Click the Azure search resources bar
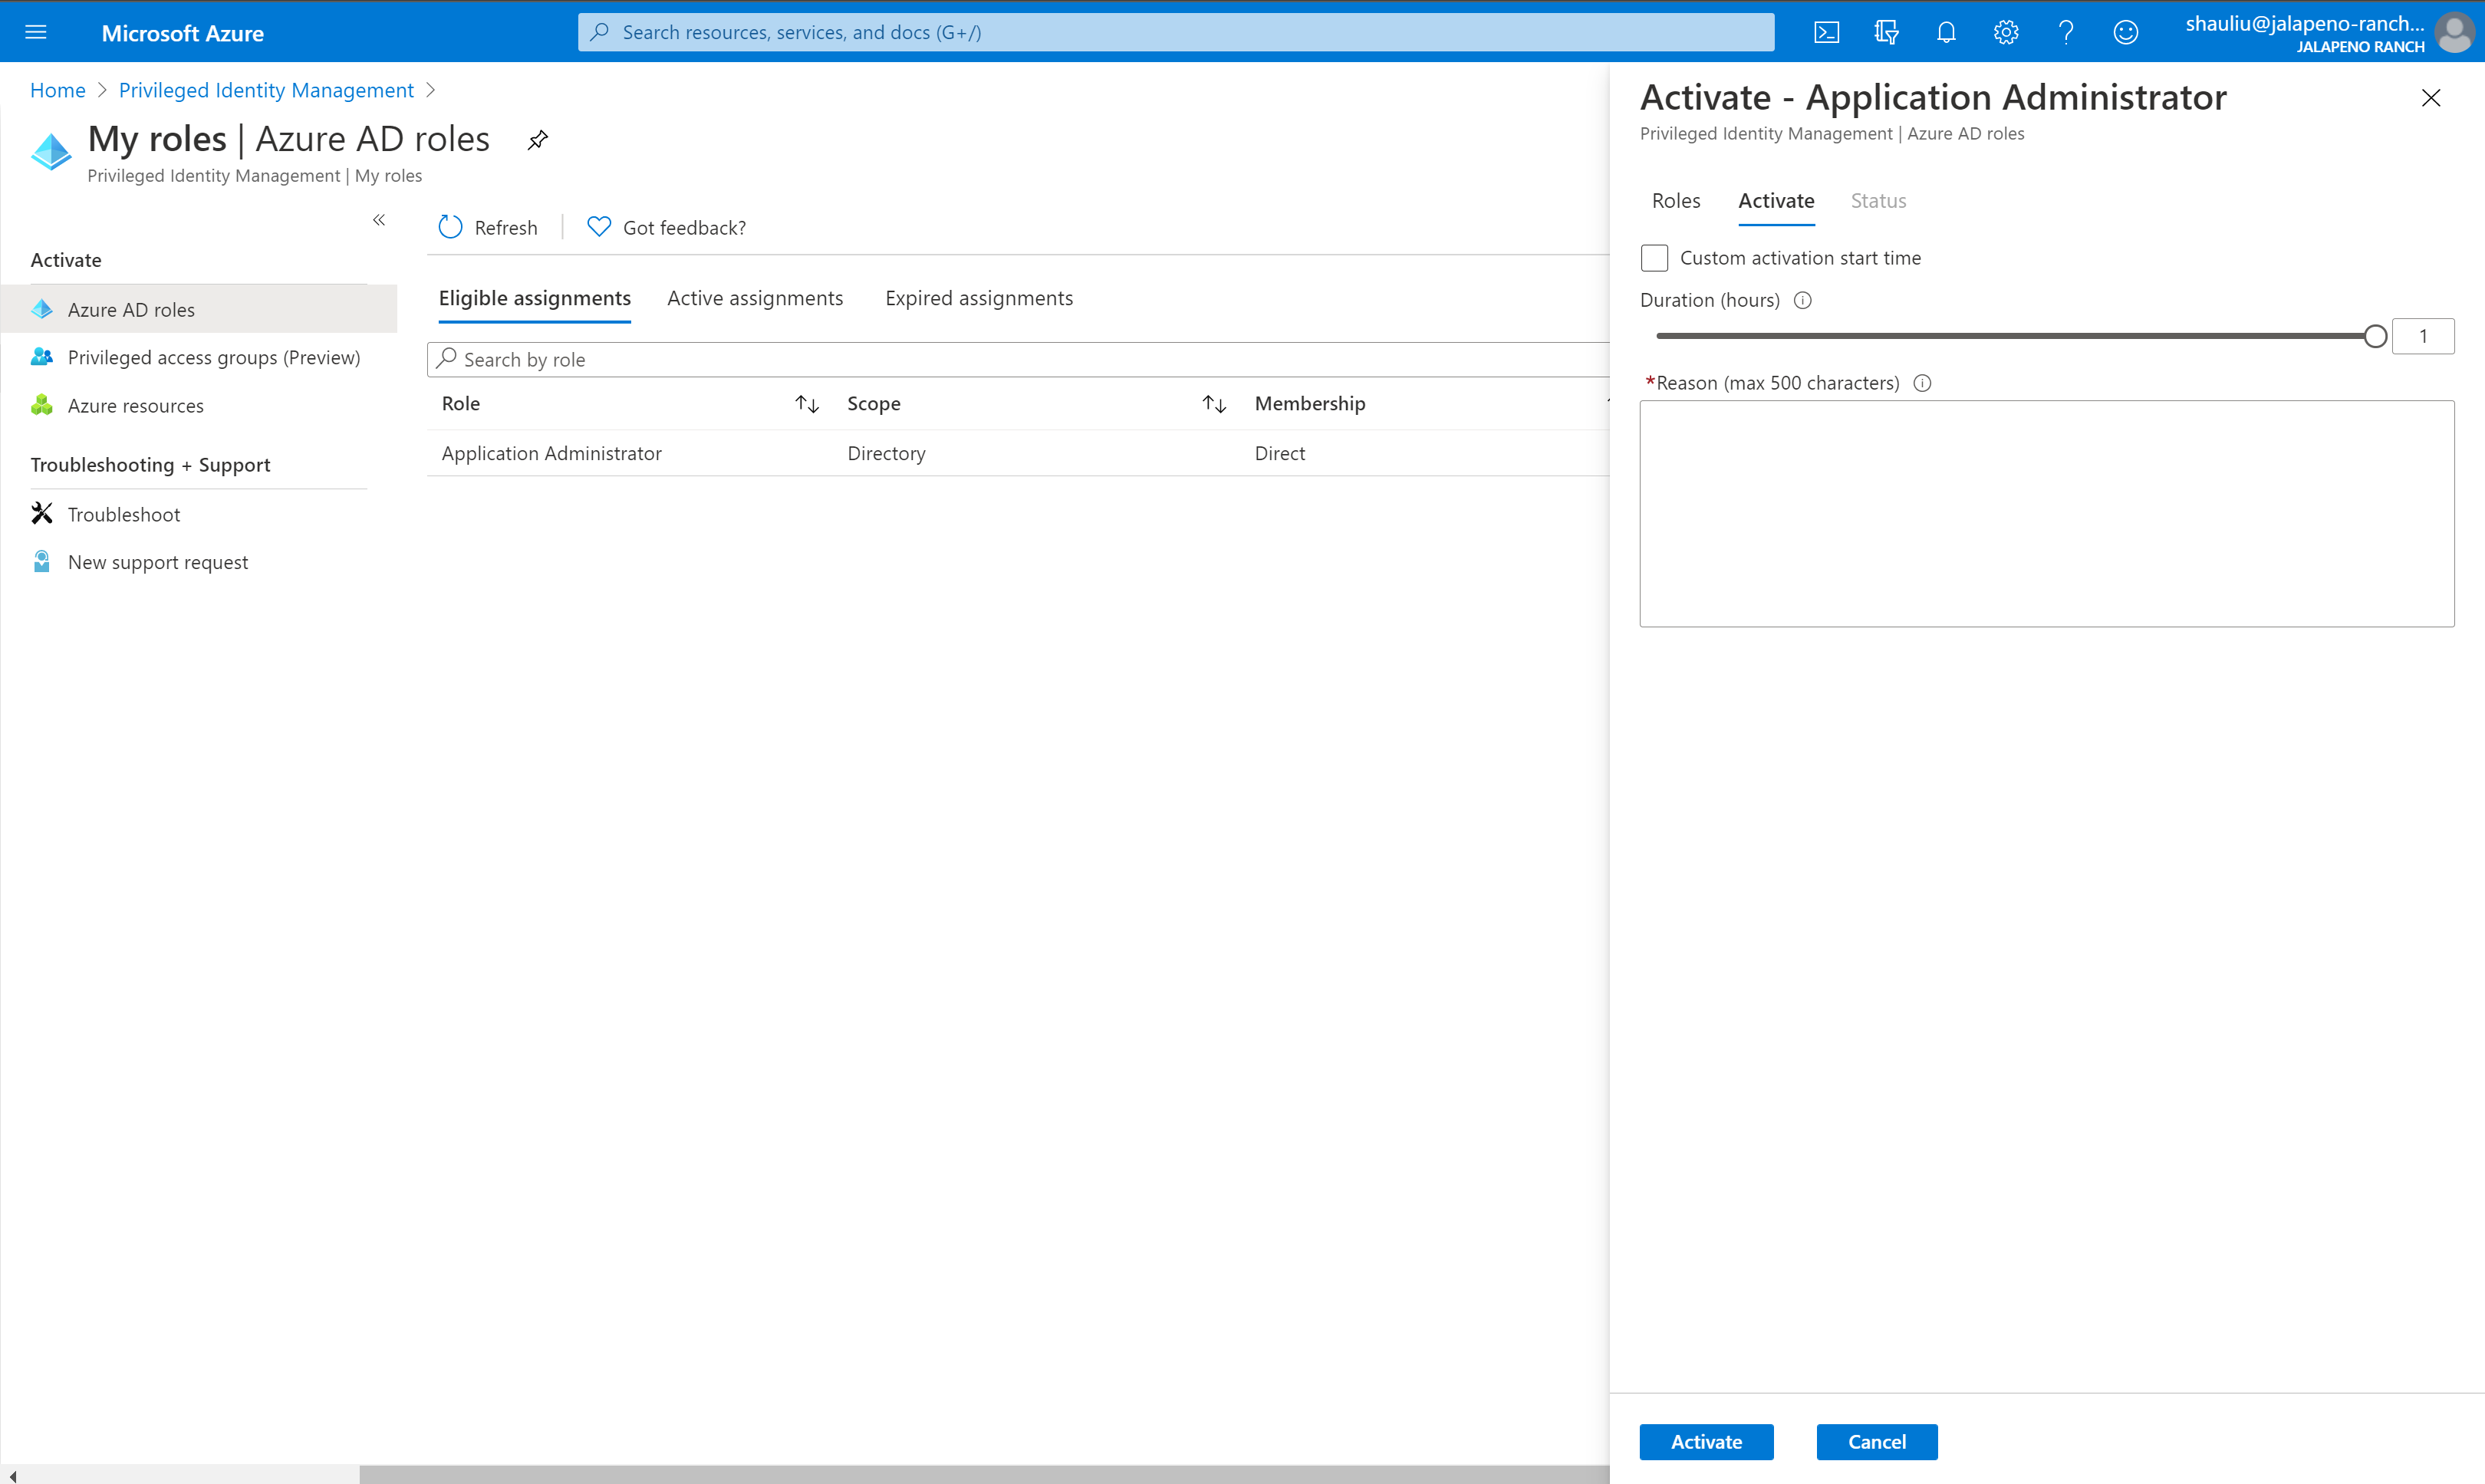2485x1484 pixels. [x=1176, y=32]
